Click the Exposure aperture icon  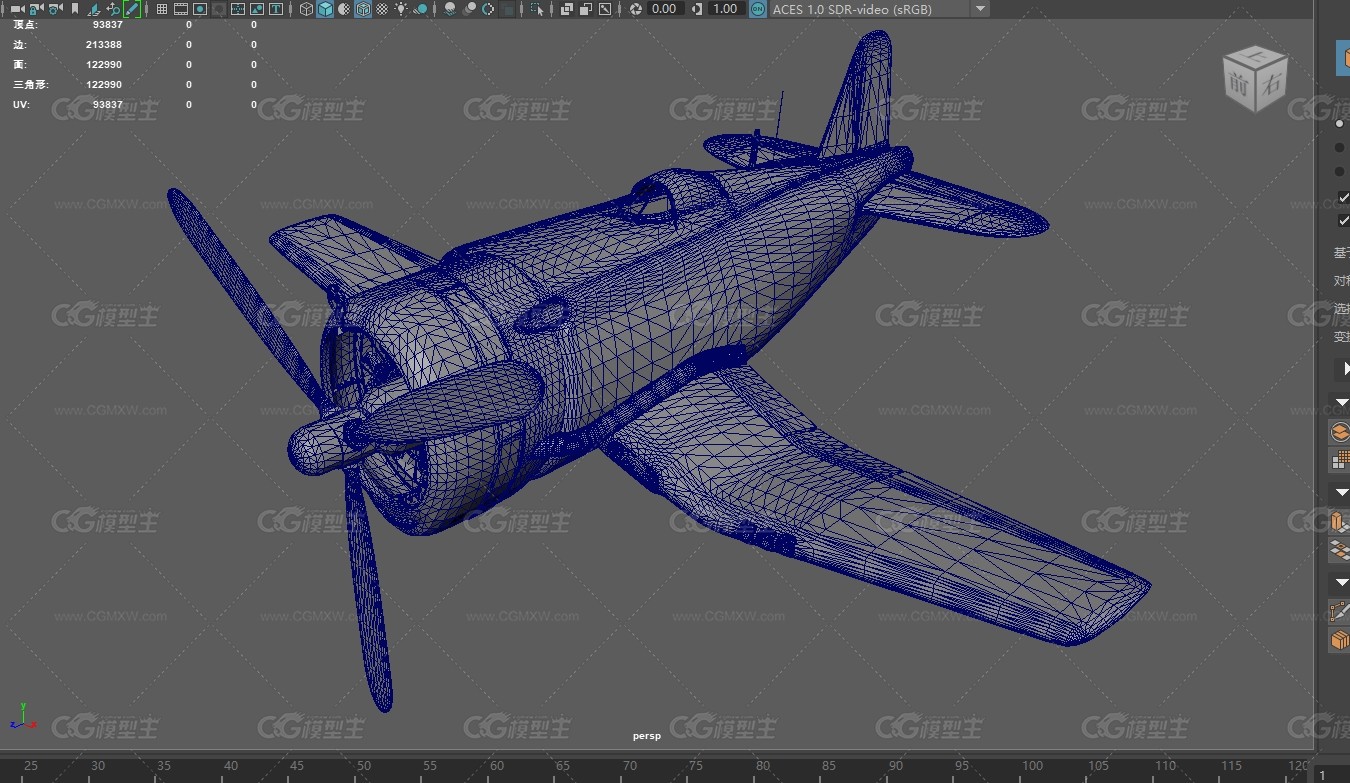pos(636,9)
